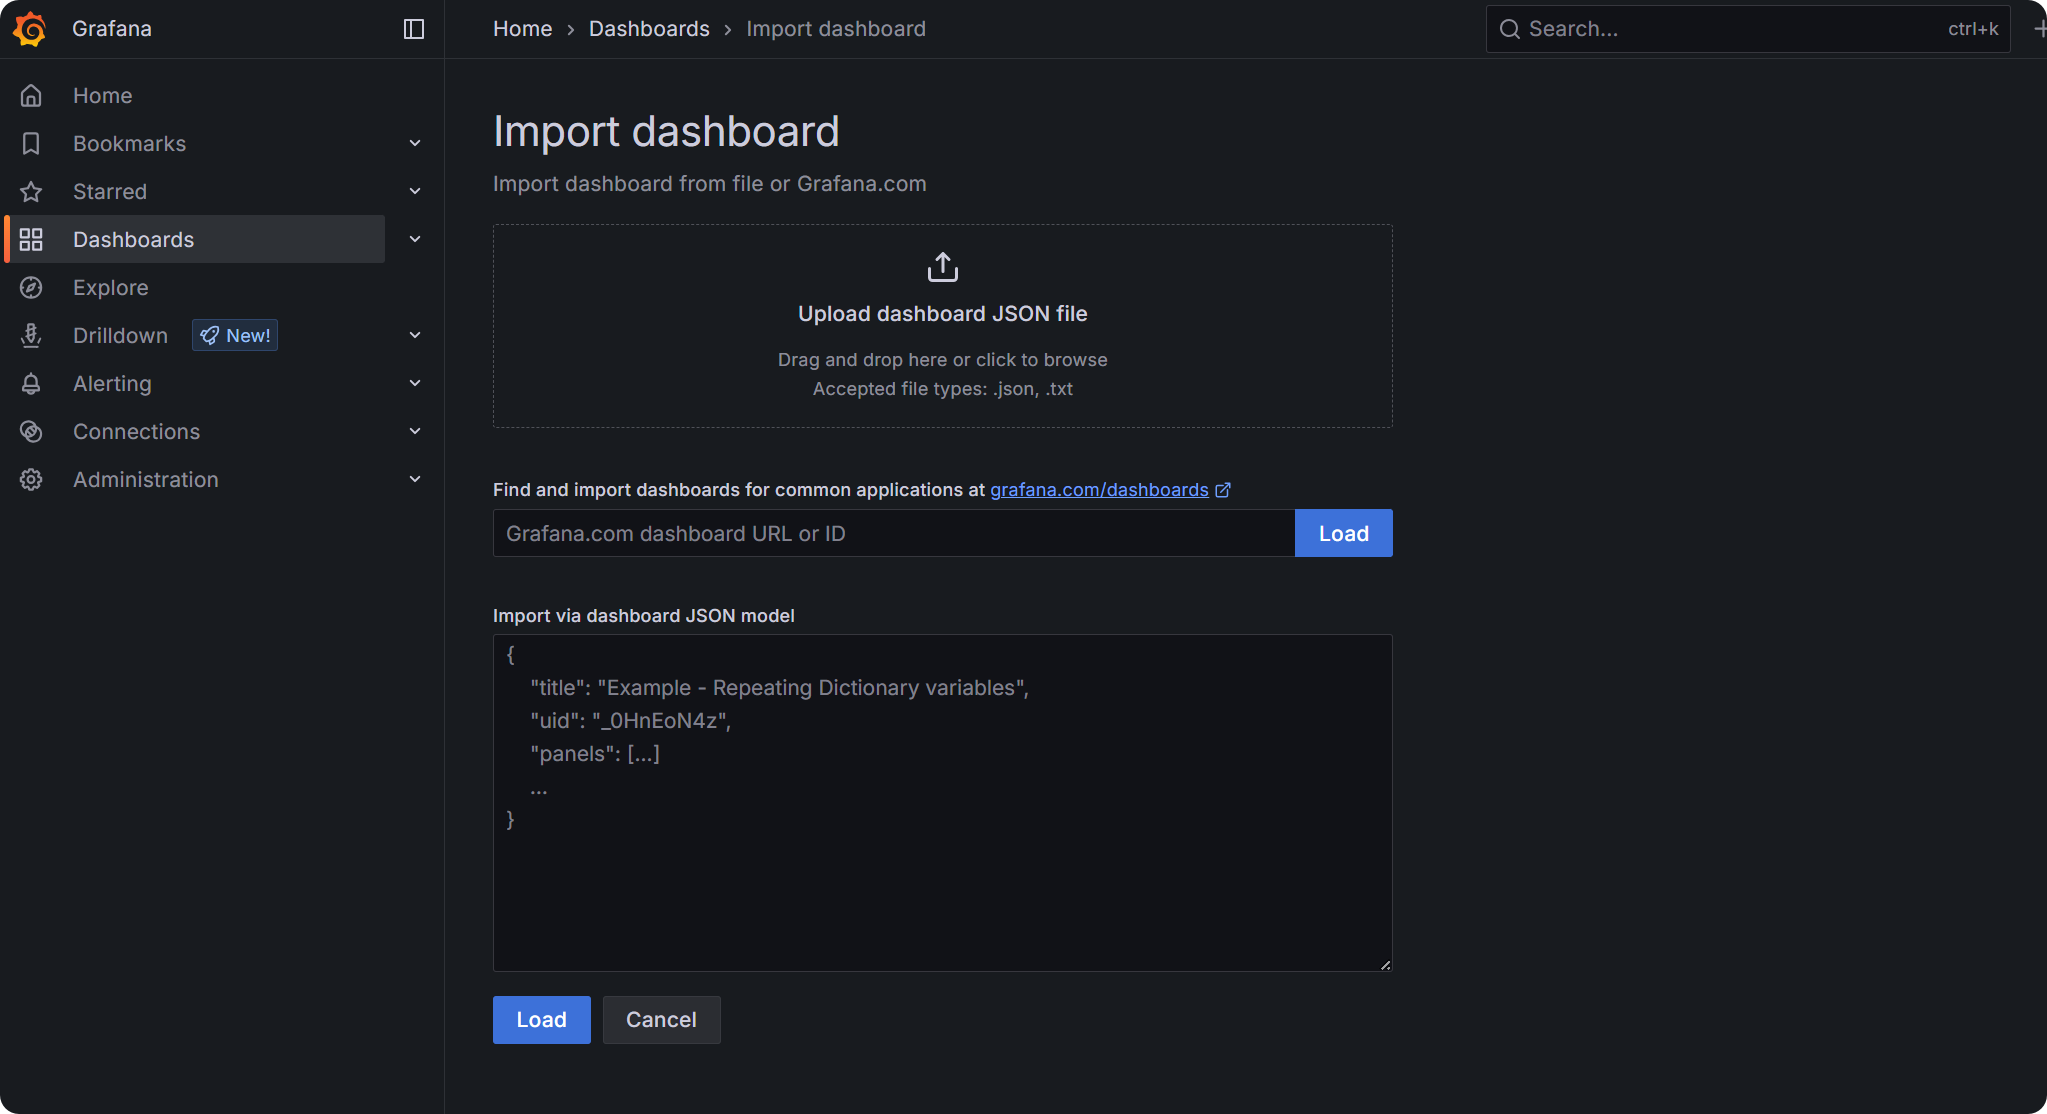Screen dimensions: 2047x1114
Task: Open Home via the house icon
Action: coord(31,96)
